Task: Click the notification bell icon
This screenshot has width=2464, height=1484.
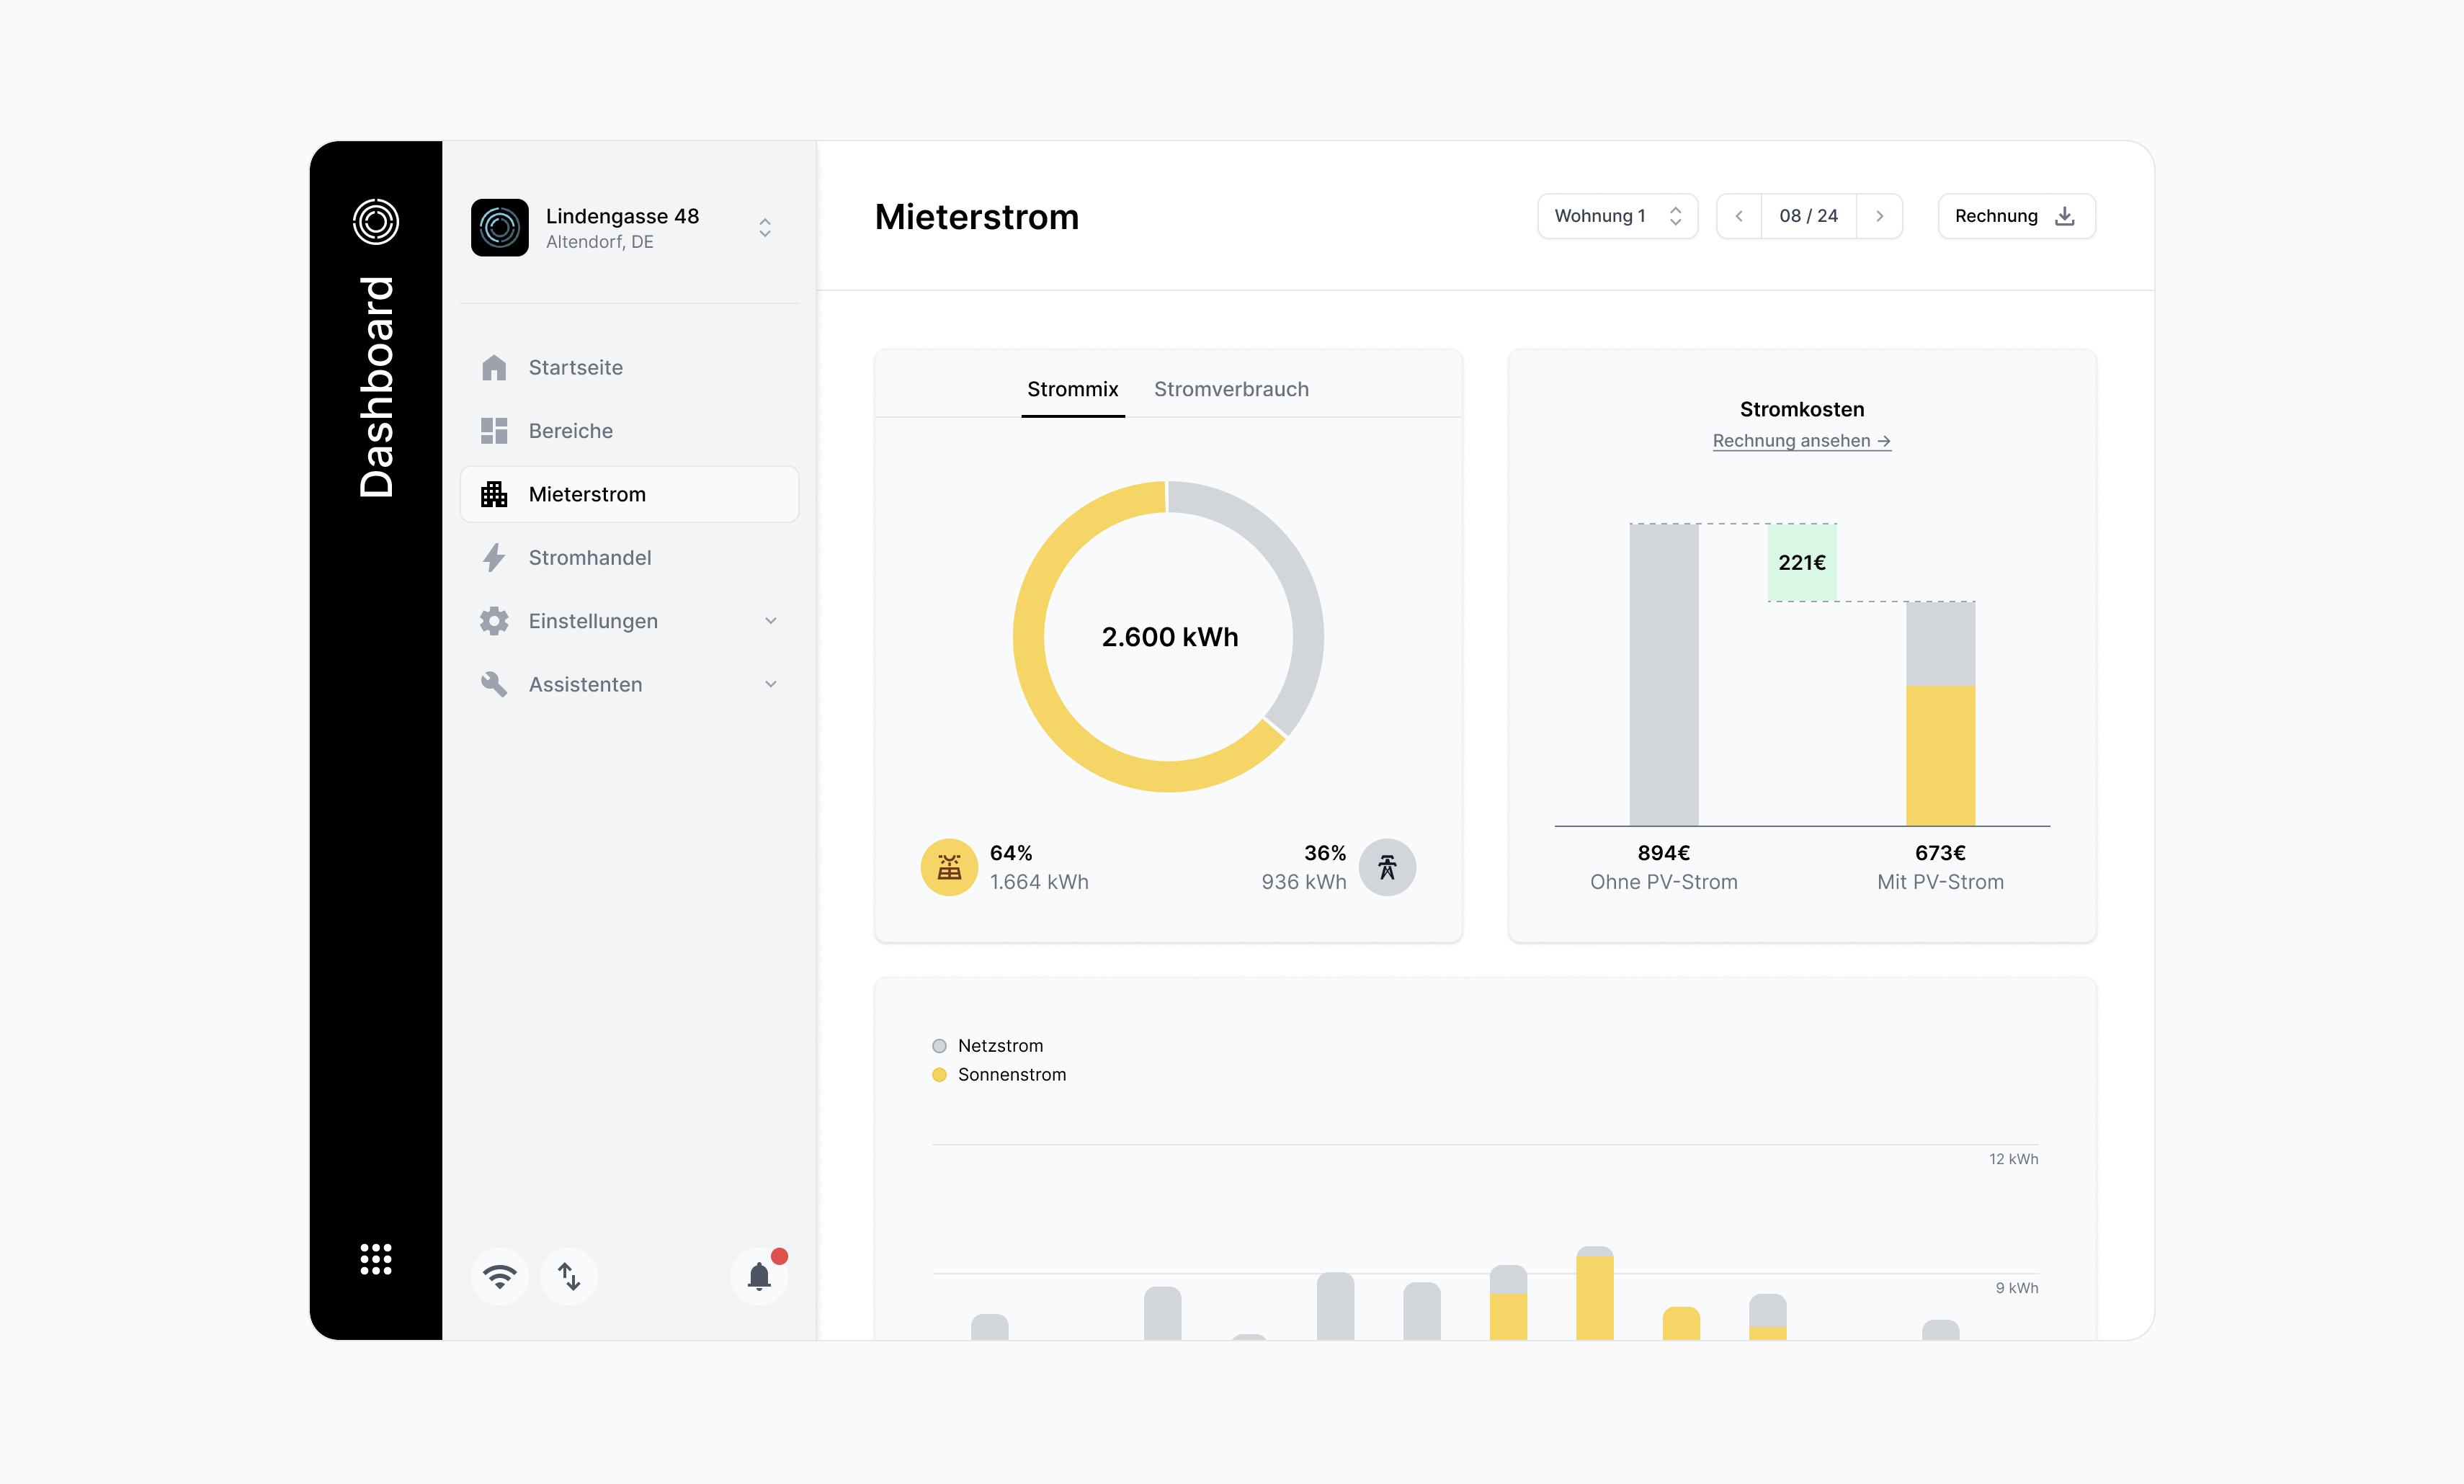Action: tap(759, 1276)
